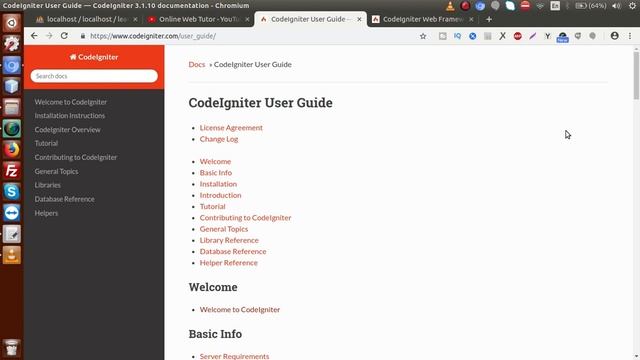Click the Introduction link
The height and width of the screenshot is (360, 640).
coord(220,195)
